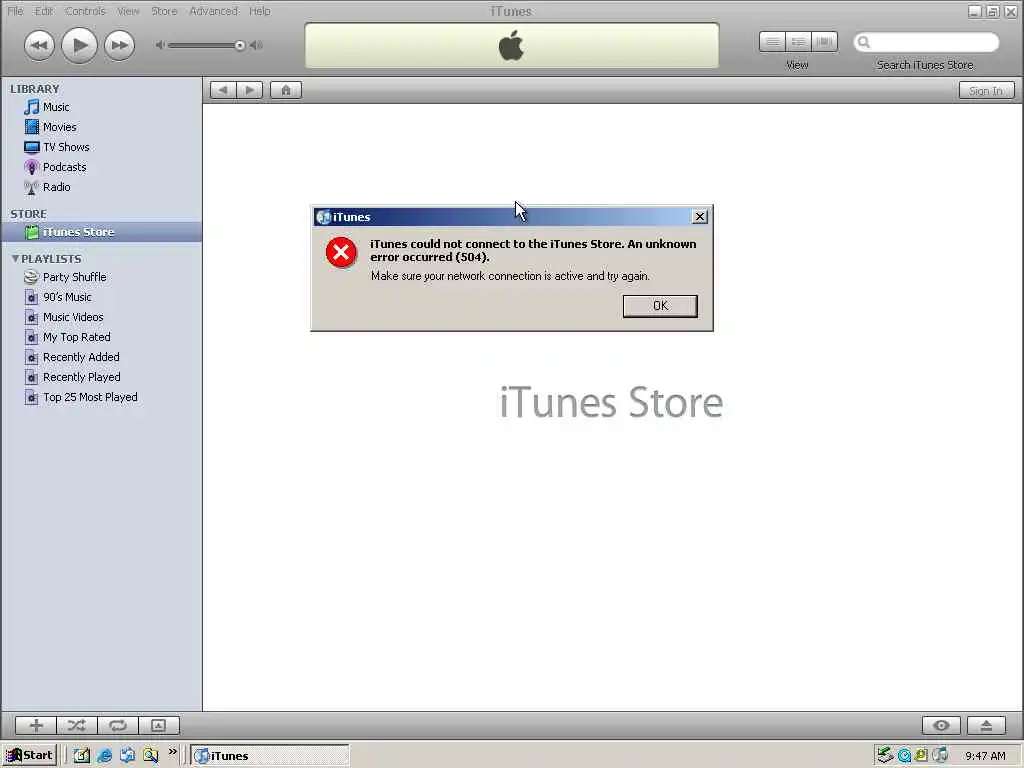
Task: Click the Rewind/Previous track button
Action: (39, 45)
